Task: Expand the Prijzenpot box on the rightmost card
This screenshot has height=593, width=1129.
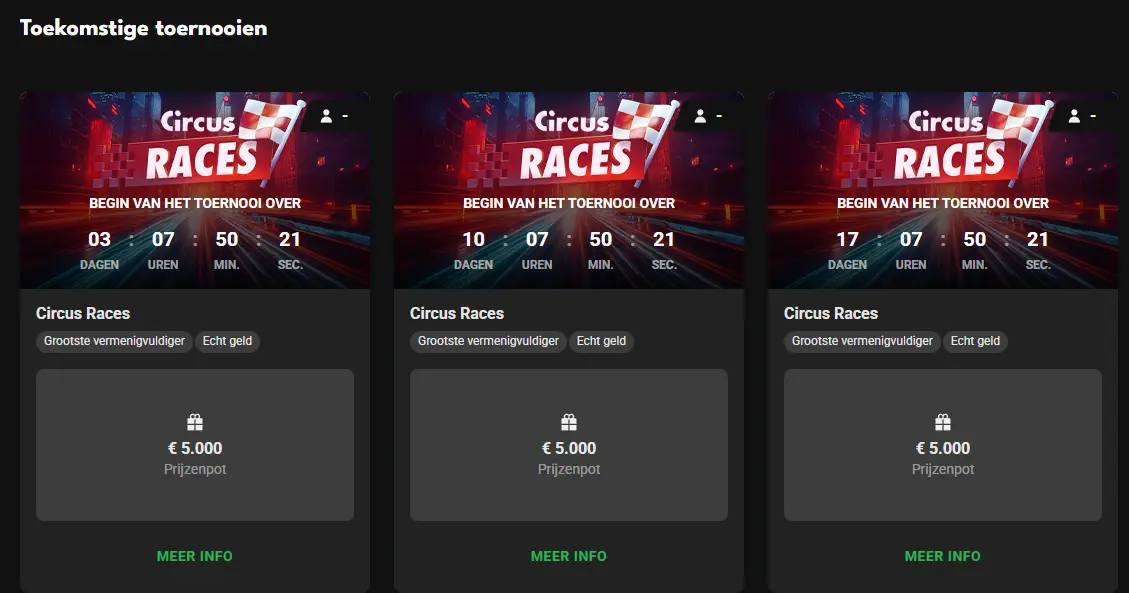Action: [x=943, y=445]
